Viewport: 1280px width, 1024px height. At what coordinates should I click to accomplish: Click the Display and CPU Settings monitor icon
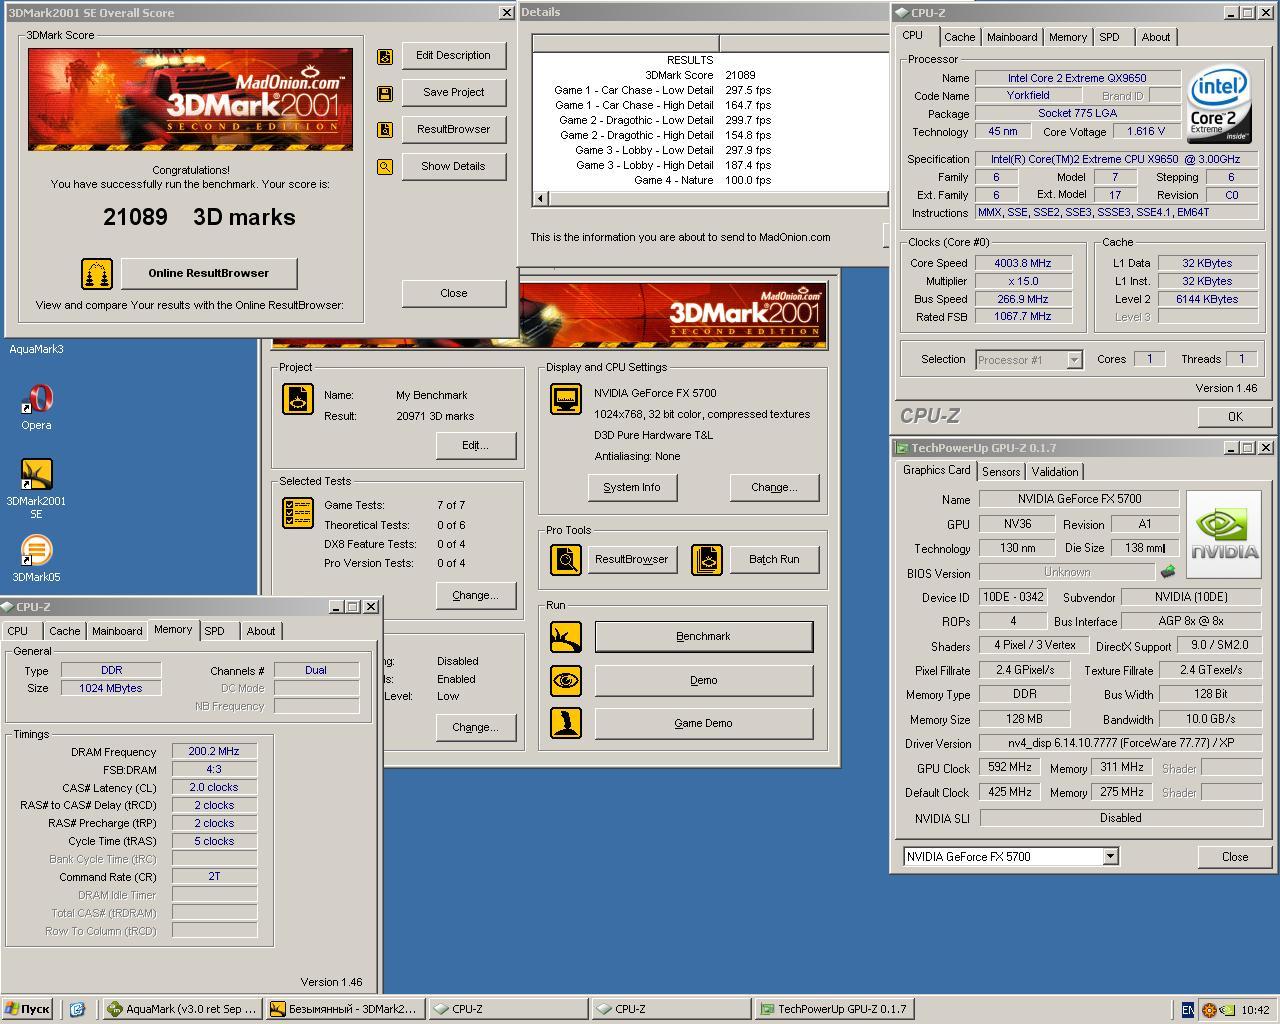click(x=566, y=398)
